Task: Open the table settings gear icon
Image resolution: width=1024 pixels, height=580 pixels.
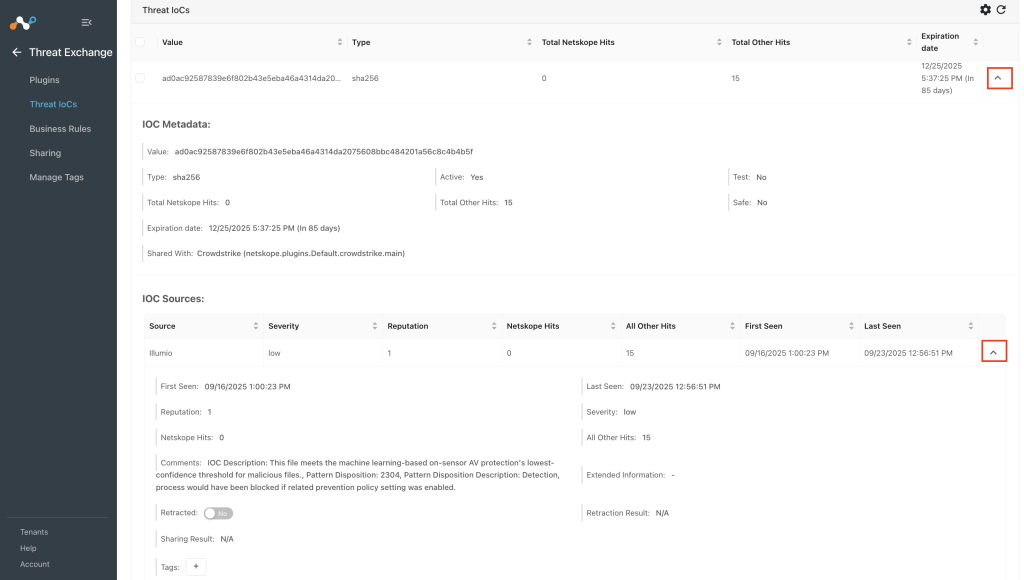Action: (985, 10)
